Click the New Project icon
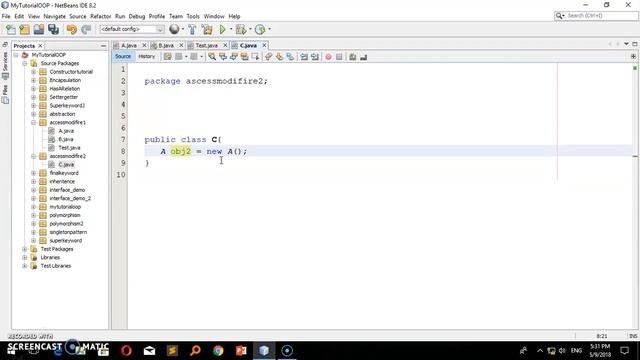This screenshot has height=360, width=640. 24,29
